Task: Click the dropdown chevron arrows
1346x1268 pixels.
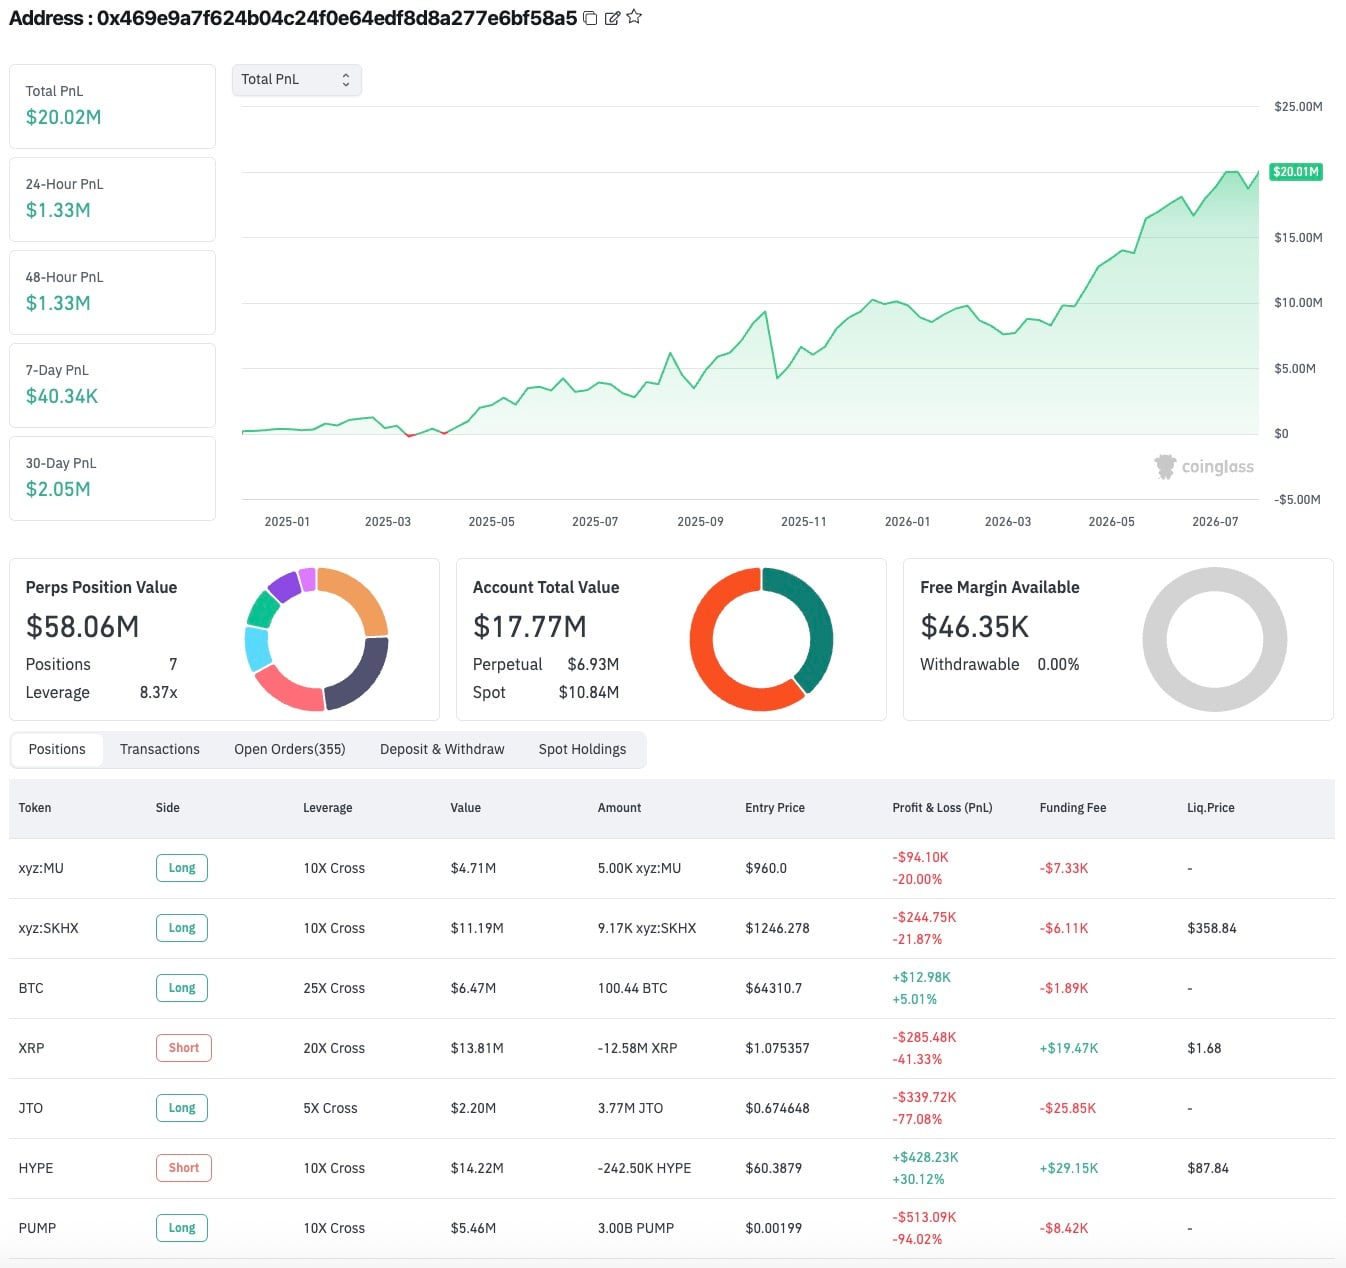Action: [346, 80]
